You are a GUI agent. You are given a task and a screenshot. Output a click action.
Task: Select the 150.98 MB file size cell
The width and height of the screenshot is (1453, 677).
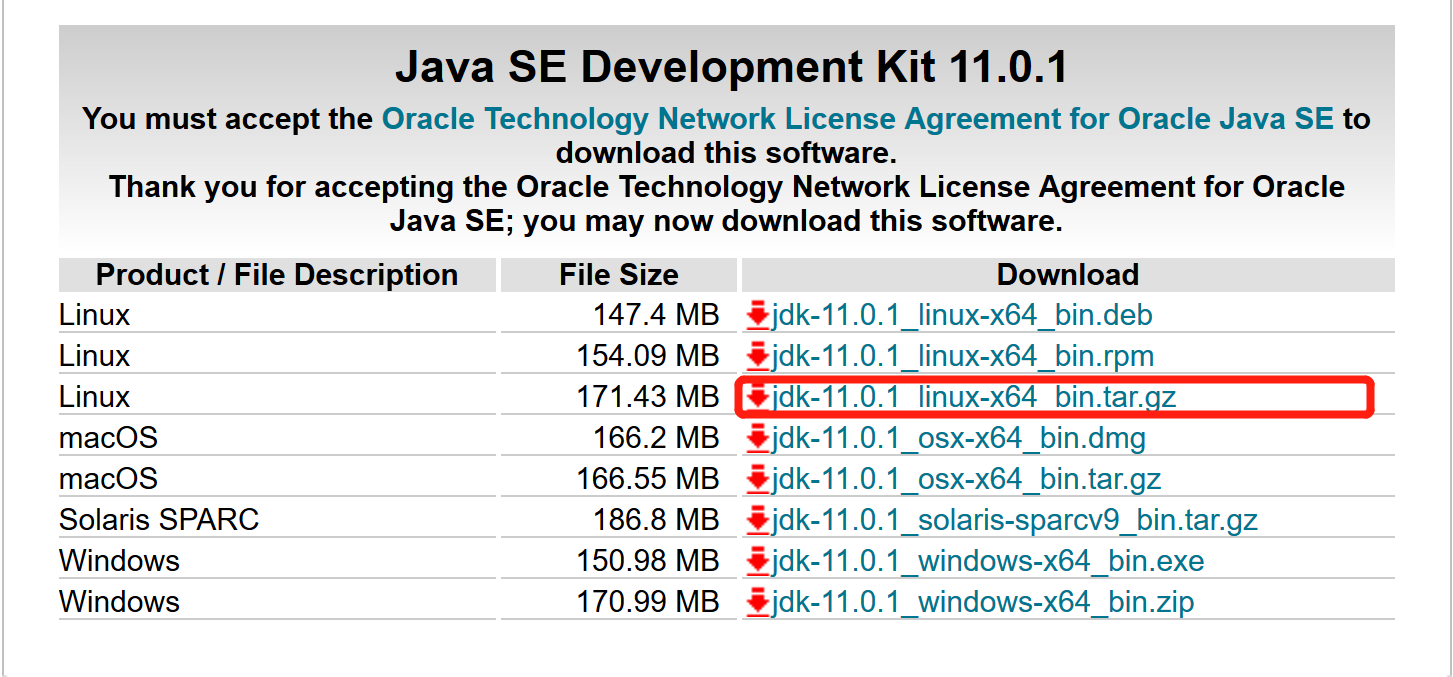(619, 562)
